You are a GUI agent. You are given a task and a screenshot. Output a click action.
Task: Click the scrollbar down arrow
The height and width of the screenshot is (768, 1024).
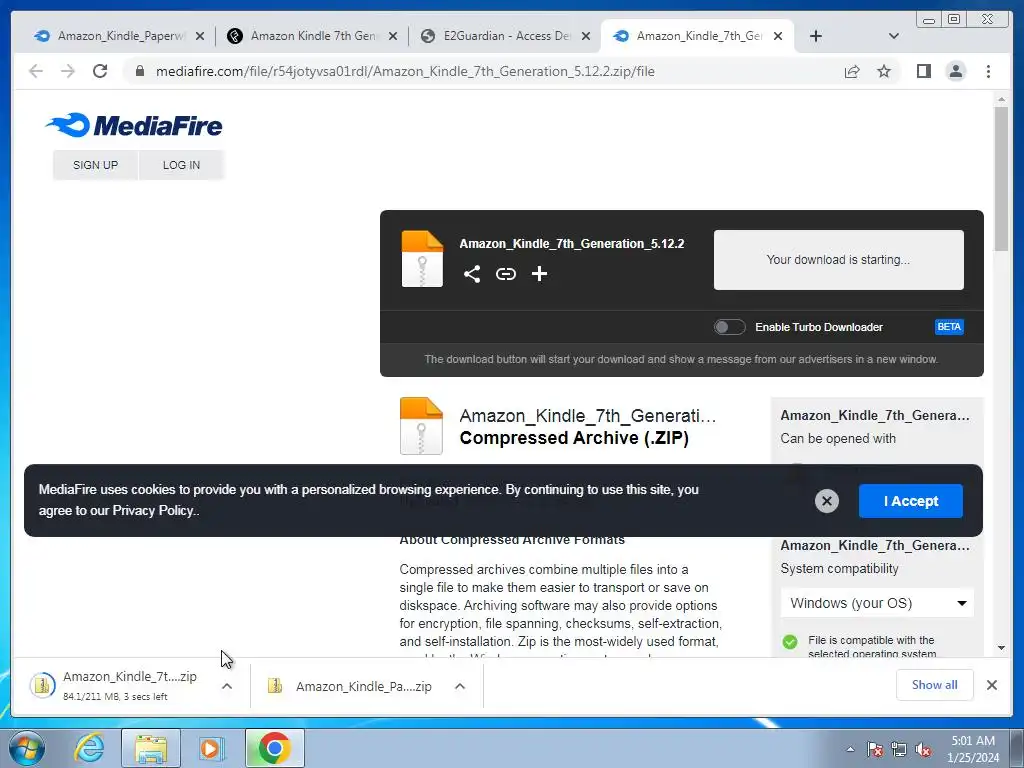pos(1001,648)
